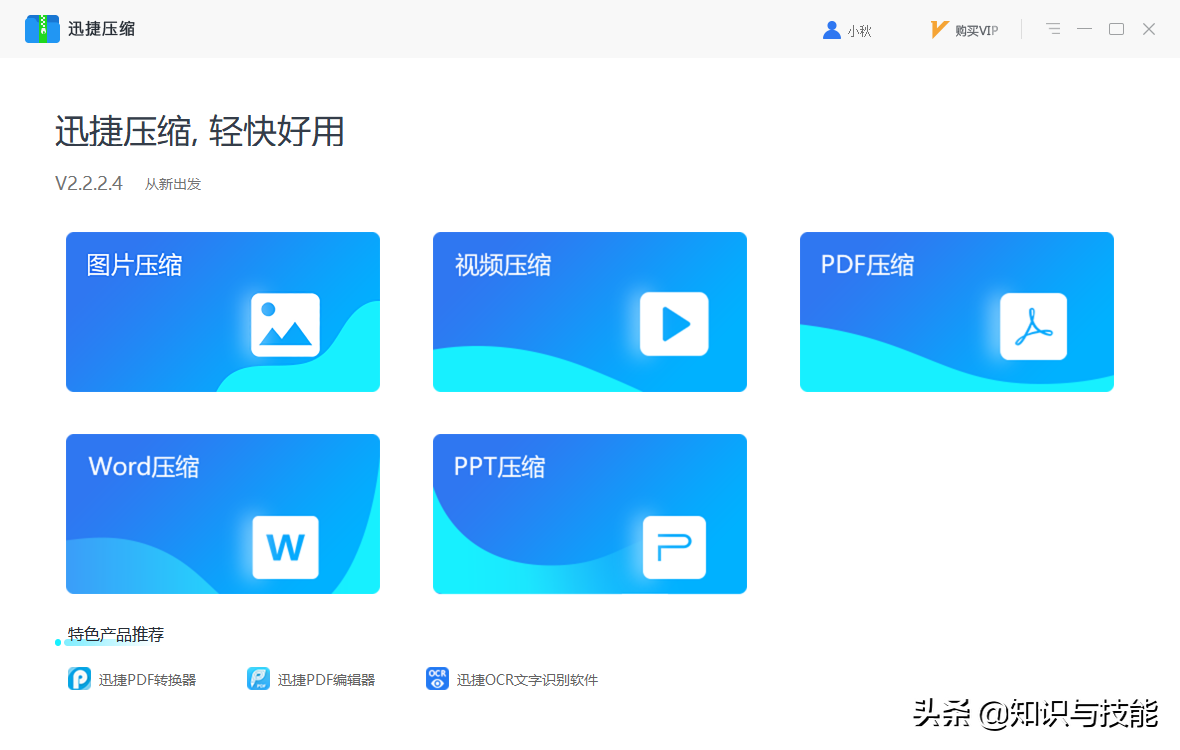The image size is (1180, 750).
Task: Click the play icon on 视频压缩 card
Action: point(674,324)
